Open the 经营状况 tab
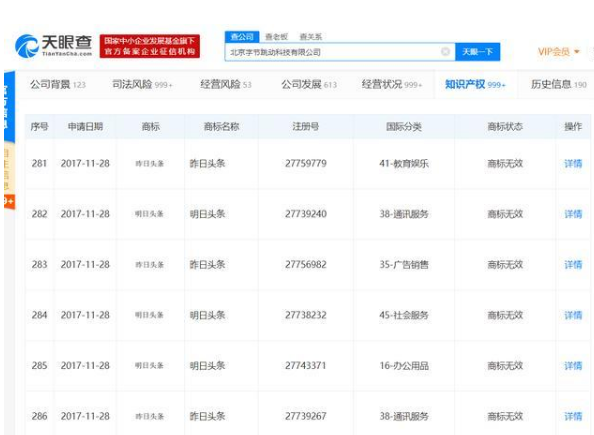 (392, 84)
